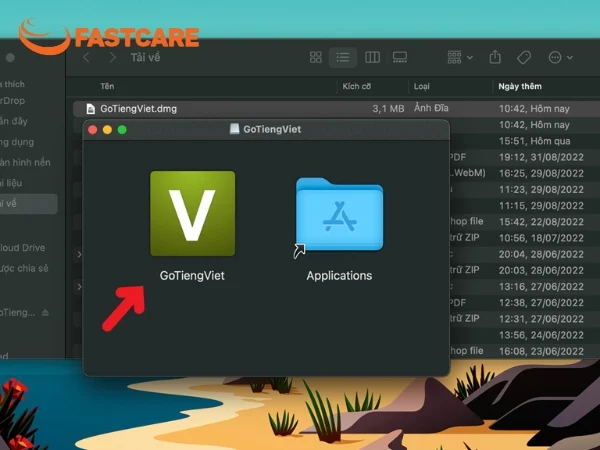Open the GoTiengViet app icon
600x450 pixels.
point(192,214)
